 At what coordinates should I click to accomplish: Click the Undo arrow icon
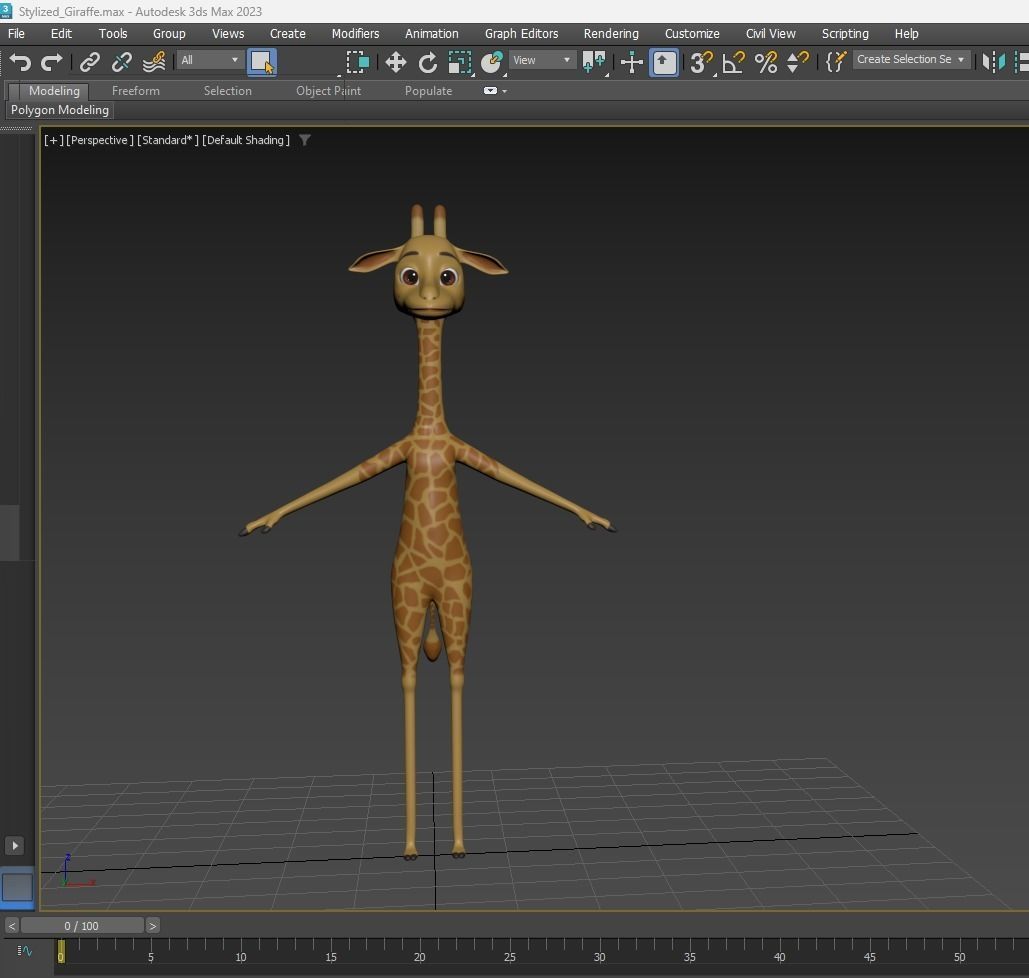pyautogui.click(x=20, y=62)
